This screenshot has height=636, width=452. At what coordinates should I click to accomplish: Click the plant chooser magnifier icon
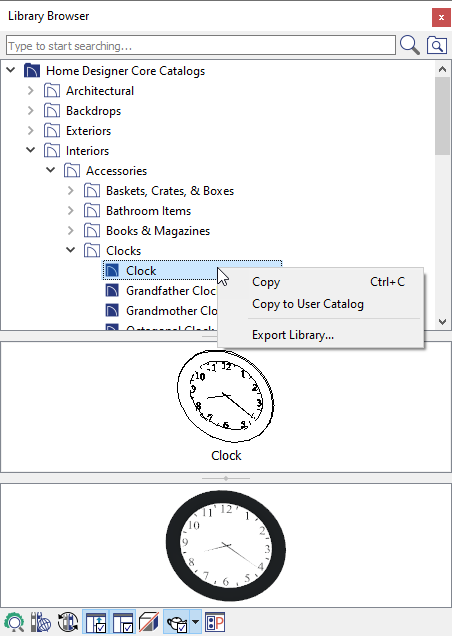tap(14, 622)
